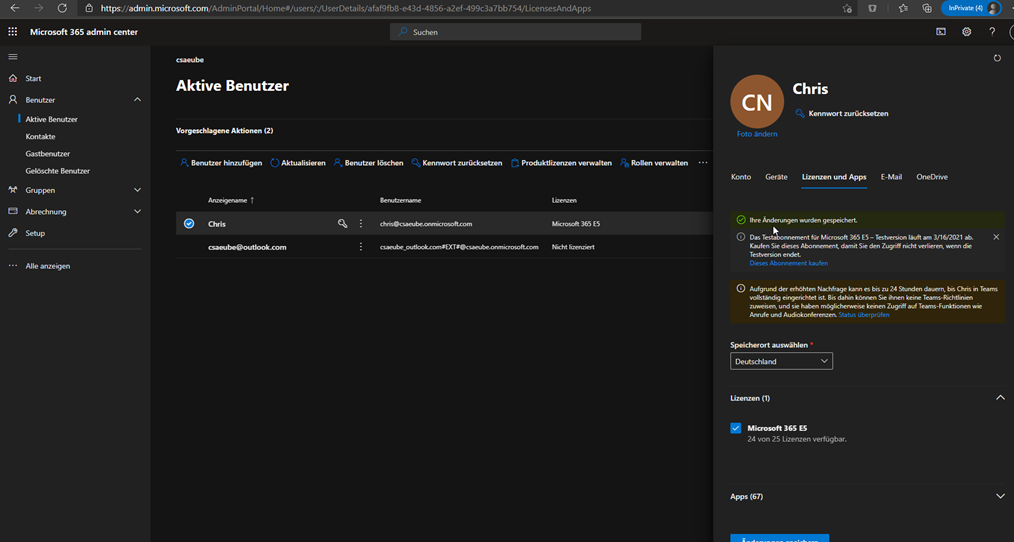Click the InPrivate profile badge
The height and width of the screenshot is (542, 1014).
tap(971, 8)
